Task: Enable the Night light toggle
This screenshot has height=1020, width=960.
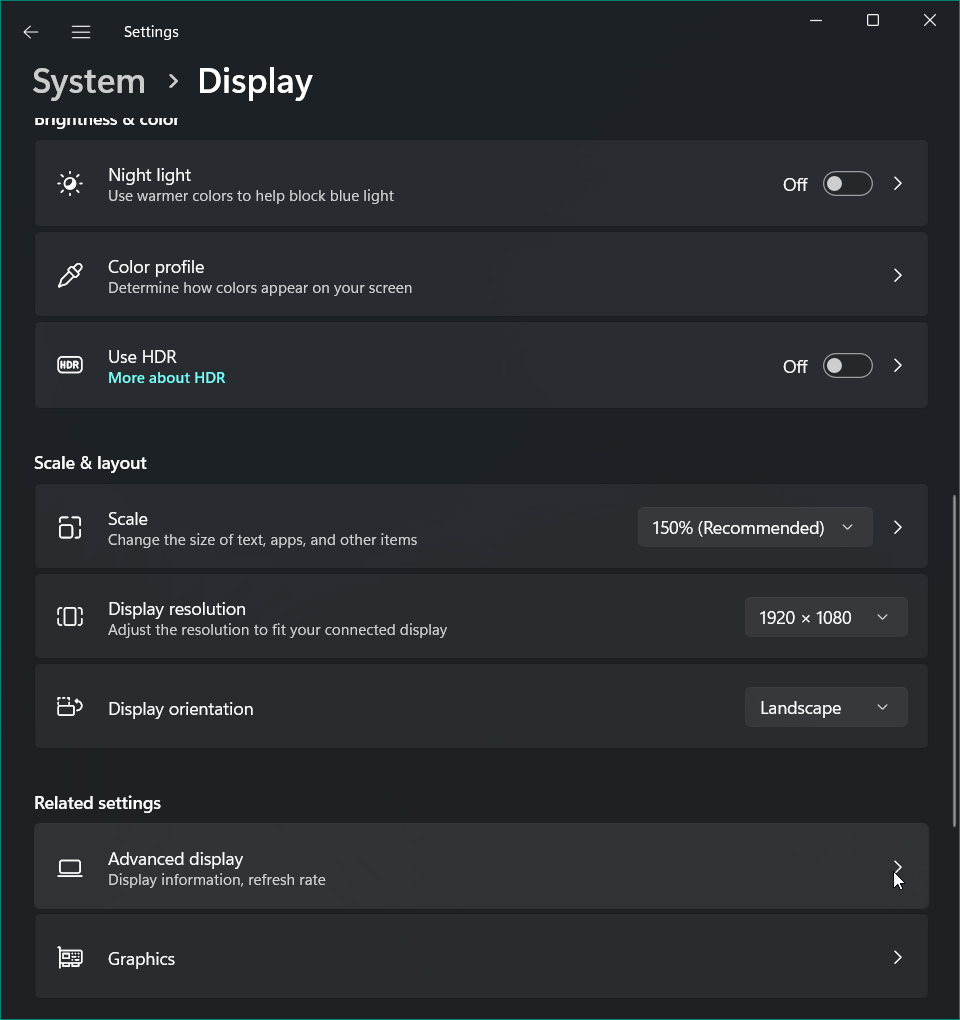Action: 847,183
